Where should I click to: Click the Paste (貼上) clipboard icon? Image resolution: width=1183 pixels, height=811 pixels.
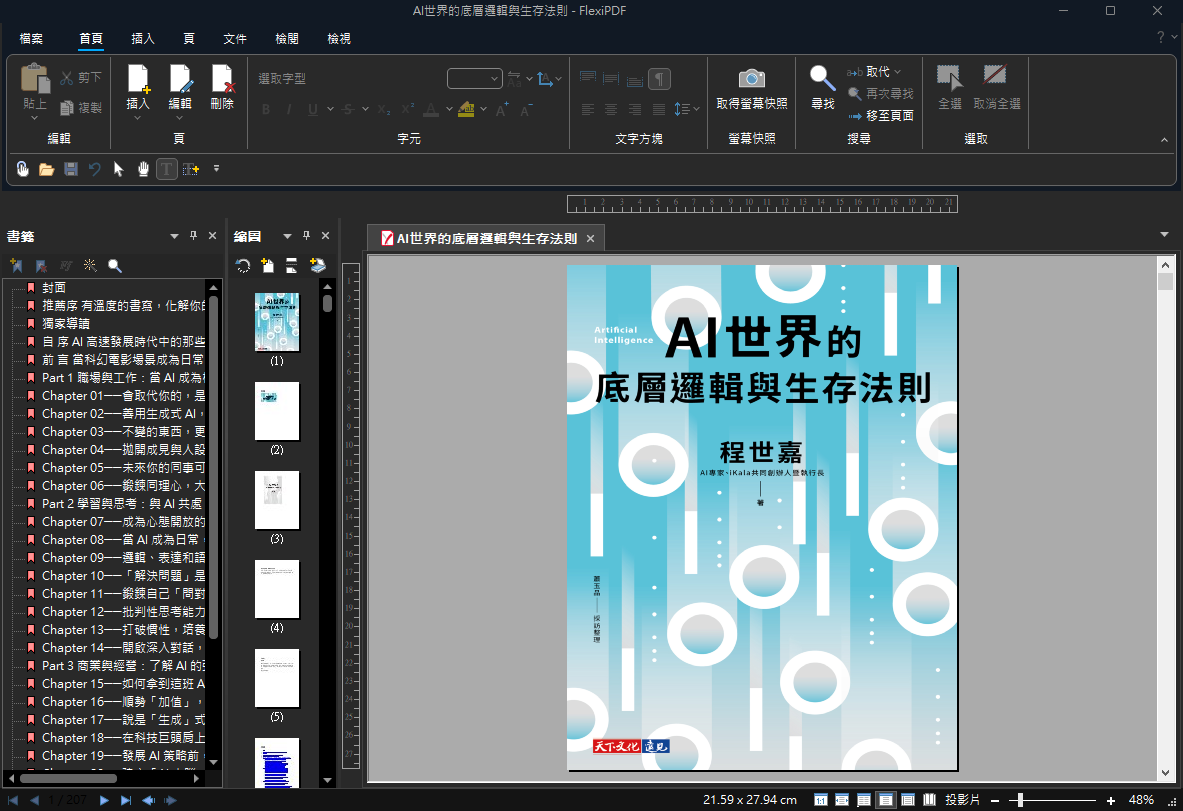point(35,78)
